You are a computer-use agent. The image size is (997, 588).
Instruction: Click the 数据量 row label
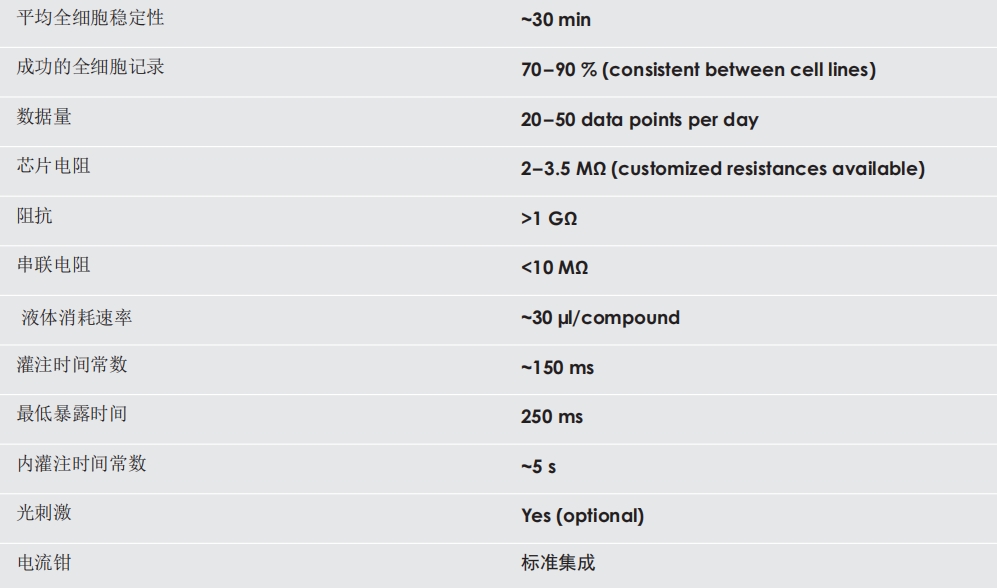[x=44, y=117]
